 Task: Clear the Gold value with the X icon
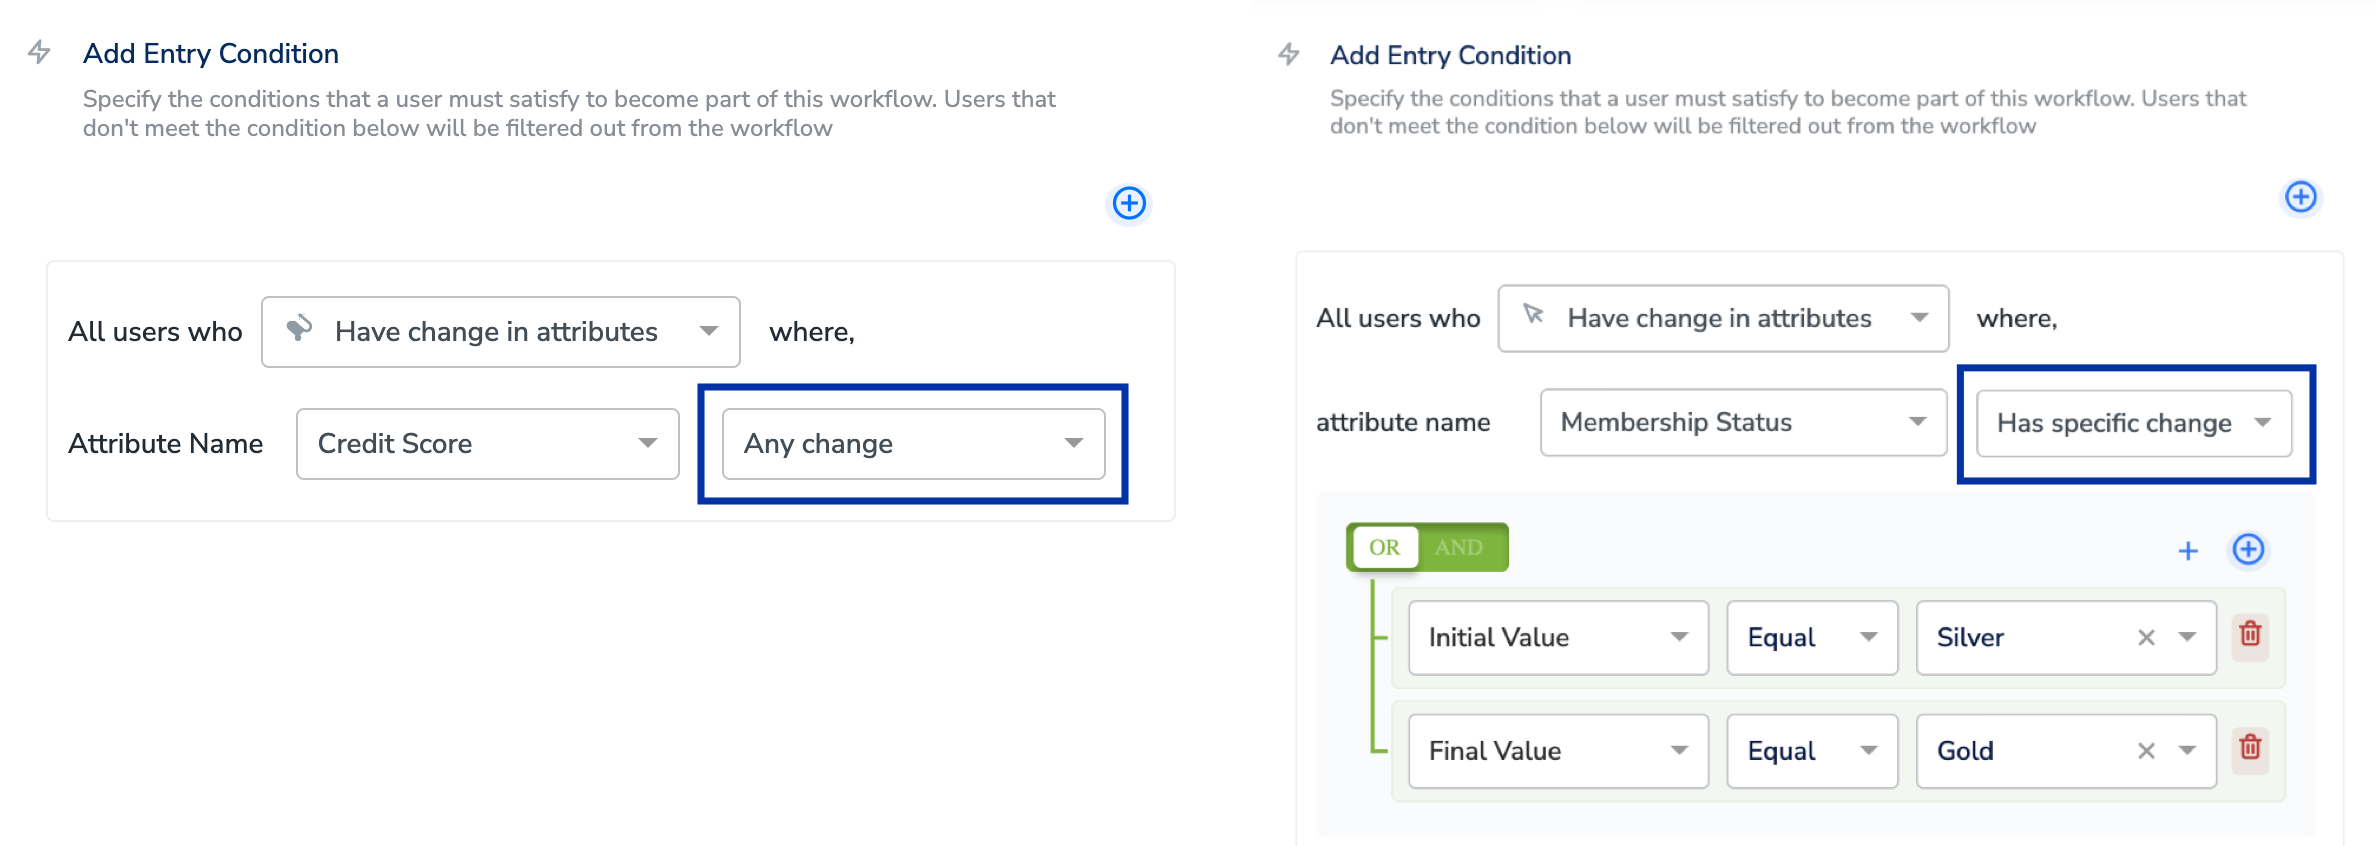click(x=2145, y=751)
